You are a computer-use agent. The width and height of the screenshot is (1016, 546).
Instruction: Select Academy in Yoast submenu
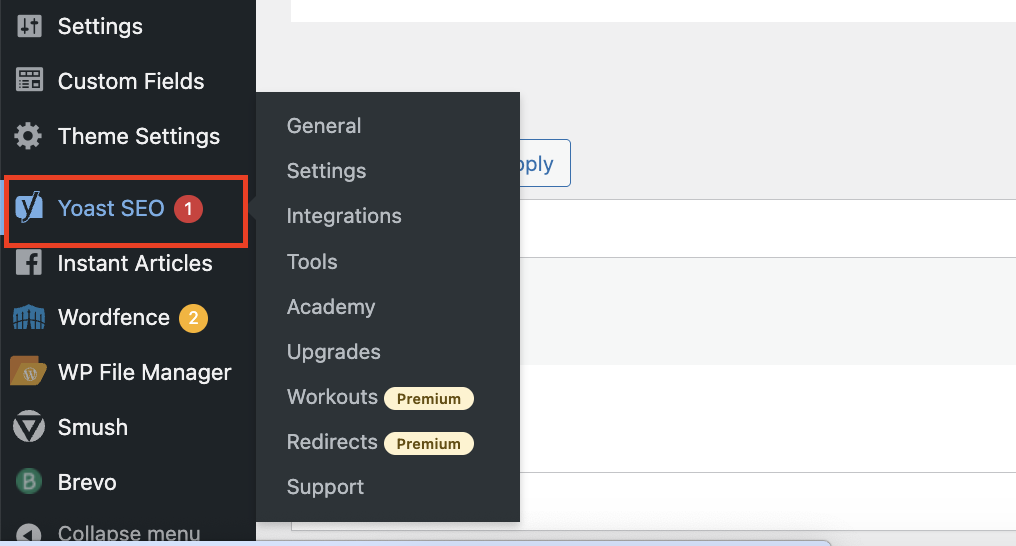point(331,307)
